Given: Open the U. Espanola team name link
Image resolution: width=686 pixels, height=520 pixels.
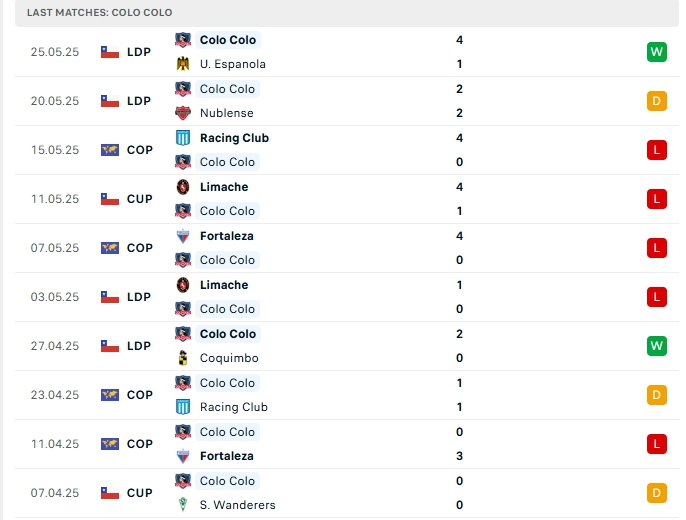Looking at the screenshot, I should [x=232, y=64].
